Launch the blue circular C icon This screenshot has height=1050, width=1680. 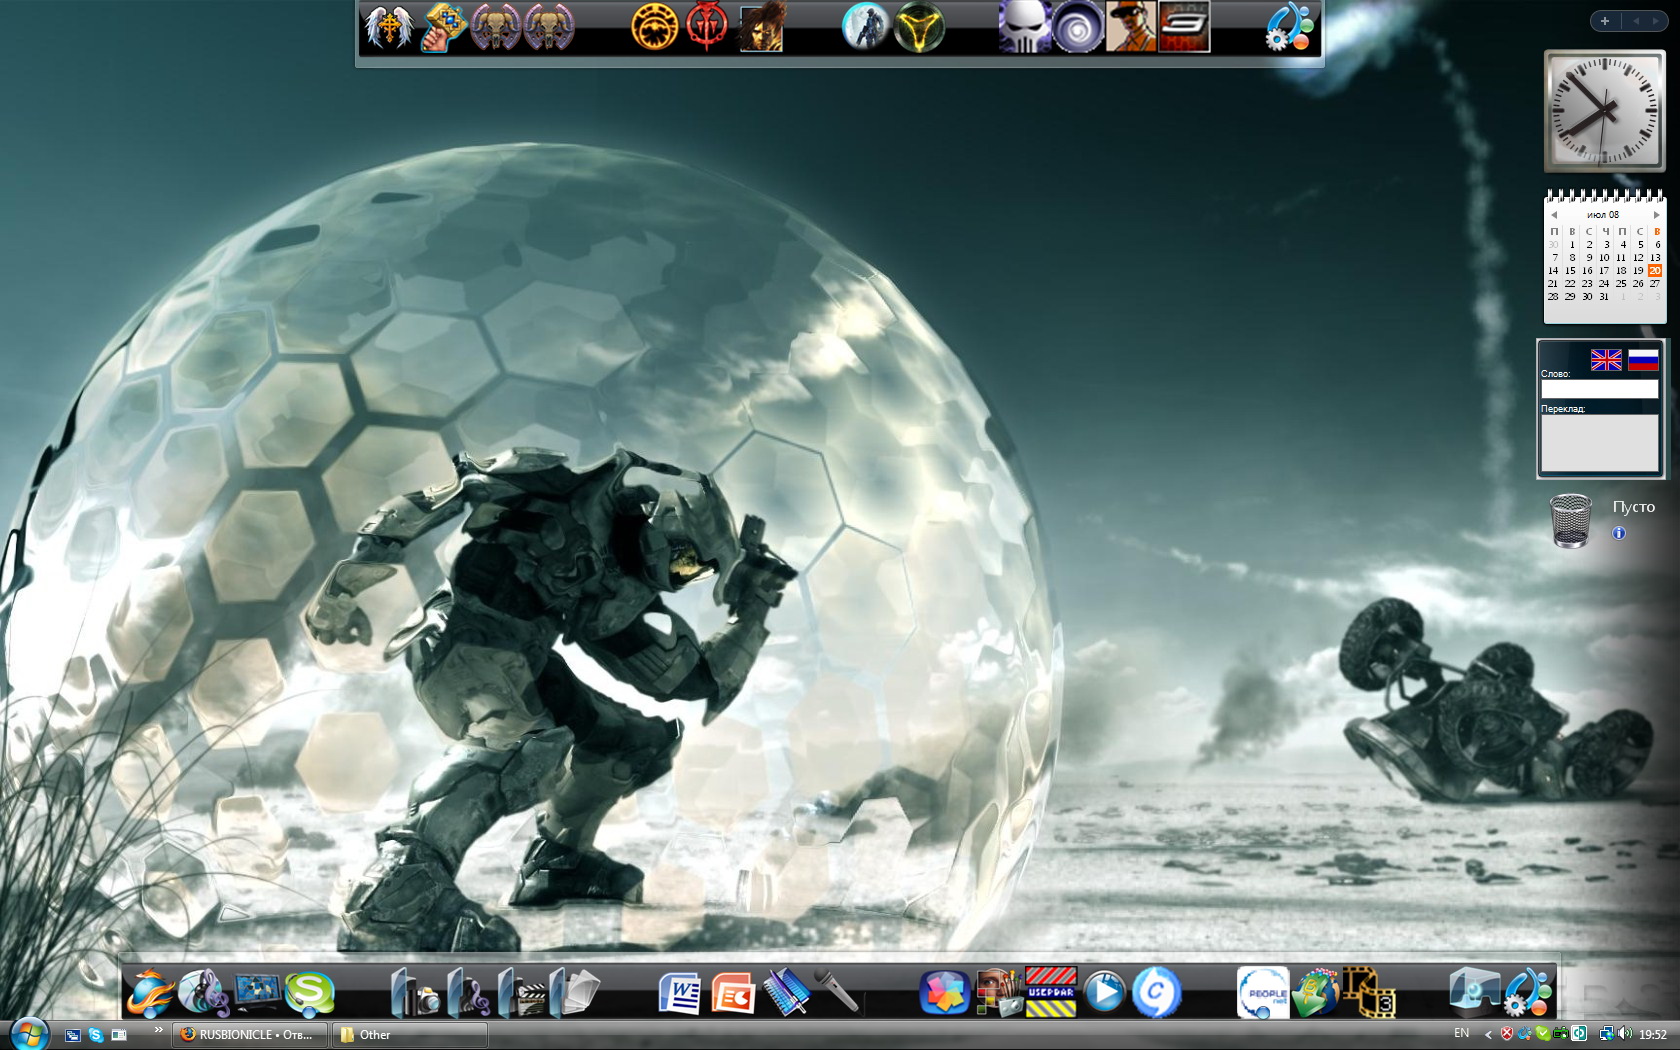tap(1157, 993)
